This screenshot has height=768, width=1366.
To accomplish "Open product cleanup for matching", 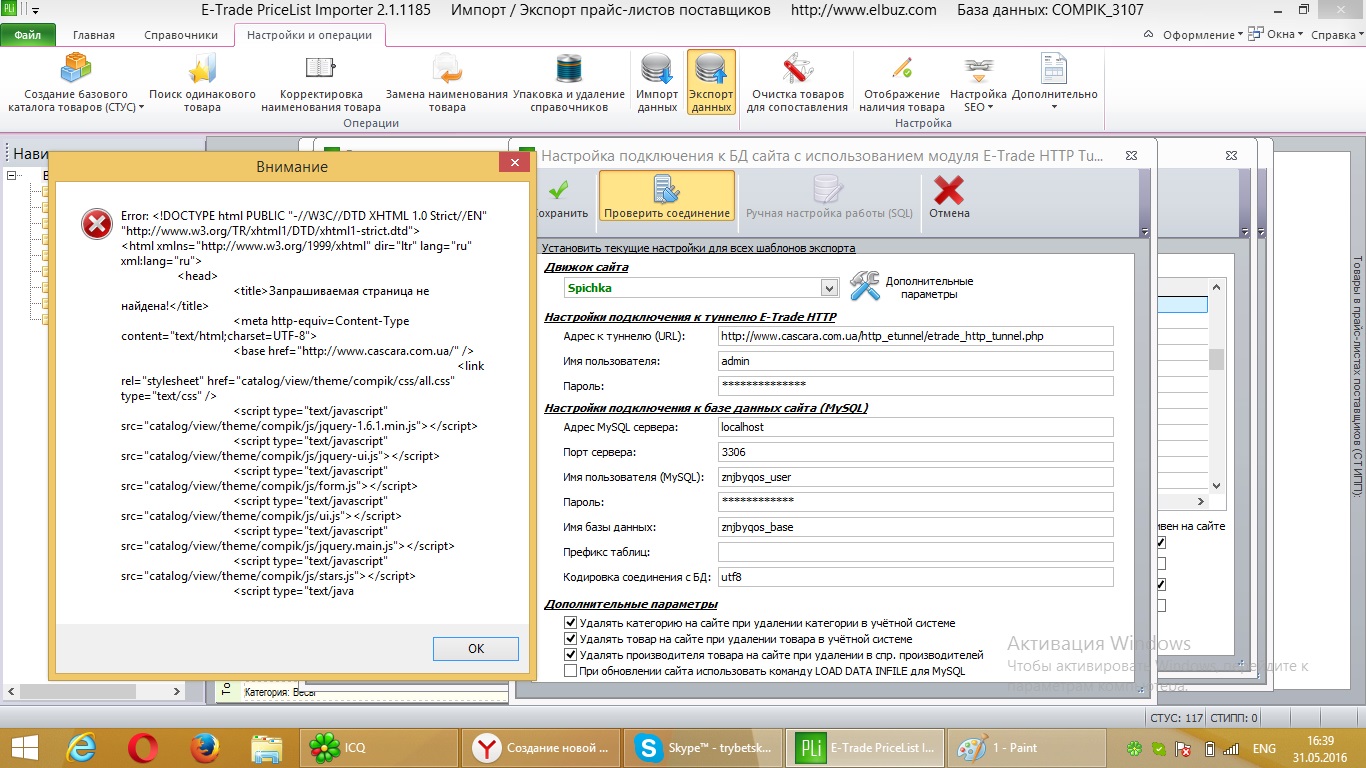I will coord(797,83).
